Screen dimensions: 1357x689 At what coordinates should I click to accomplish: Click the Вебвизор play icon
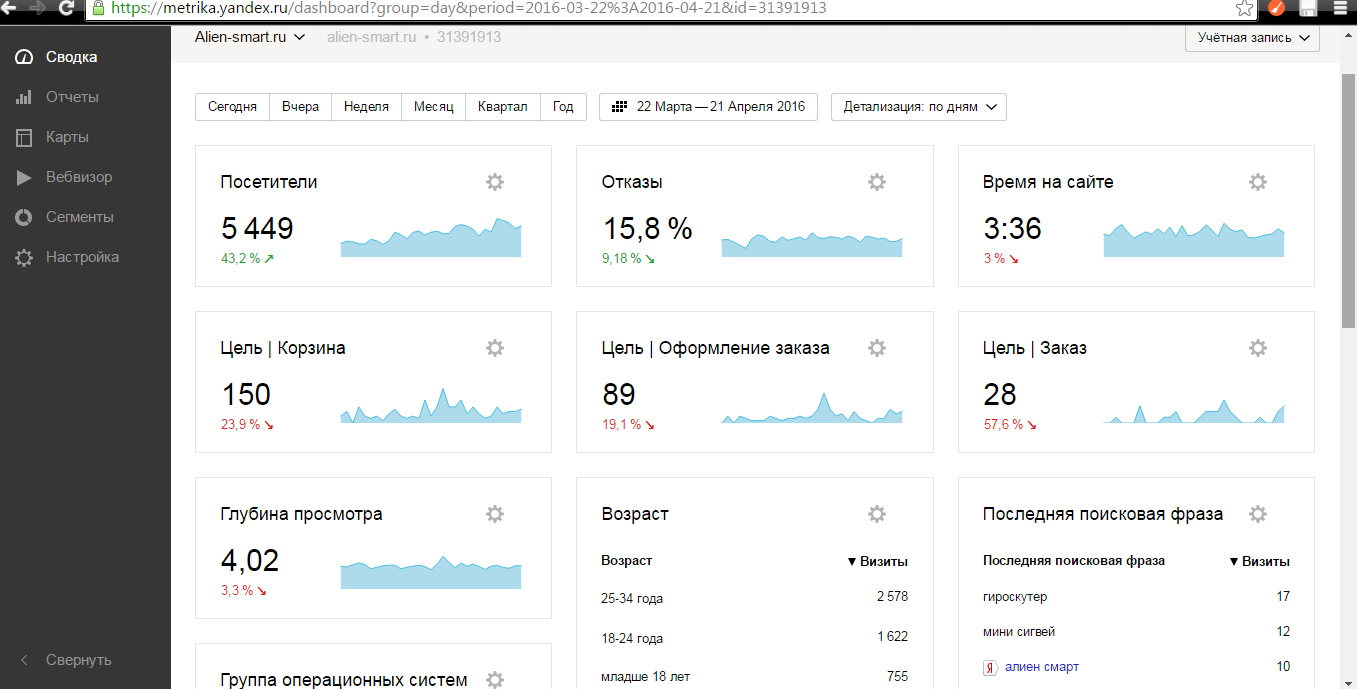[x=25, y=177]
